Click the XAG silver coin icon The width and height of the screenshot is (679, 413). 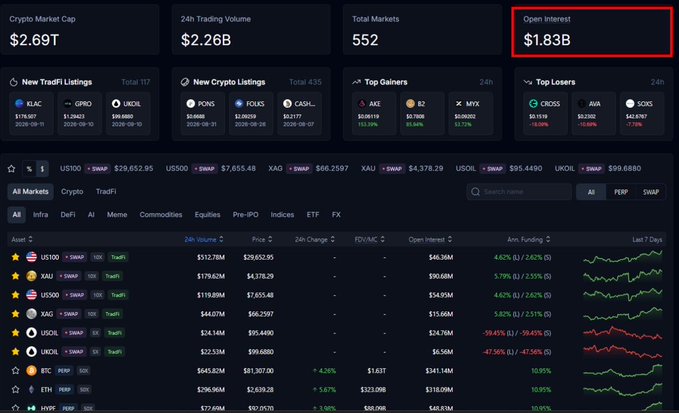coord(31,314)
